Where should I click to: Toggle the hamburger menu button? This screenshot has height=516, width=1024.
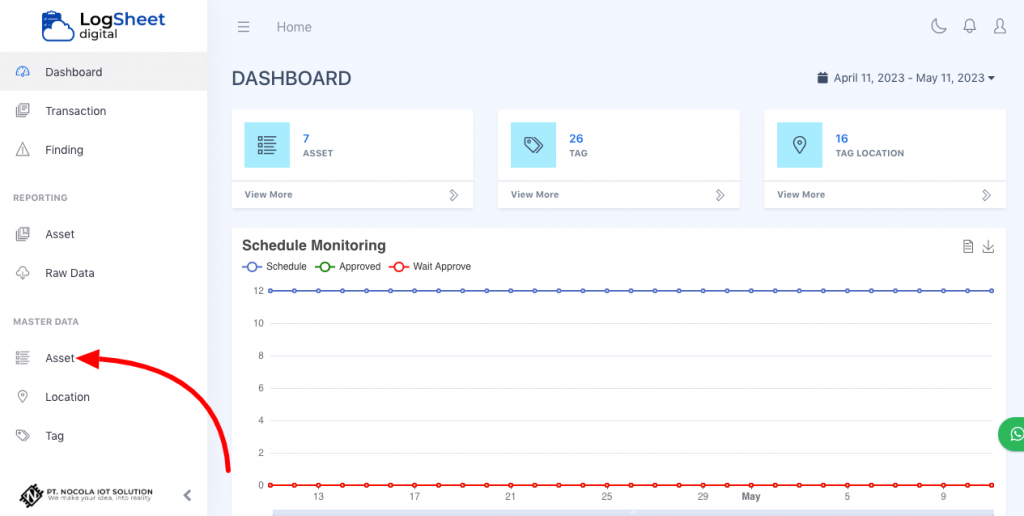[244, 27]
